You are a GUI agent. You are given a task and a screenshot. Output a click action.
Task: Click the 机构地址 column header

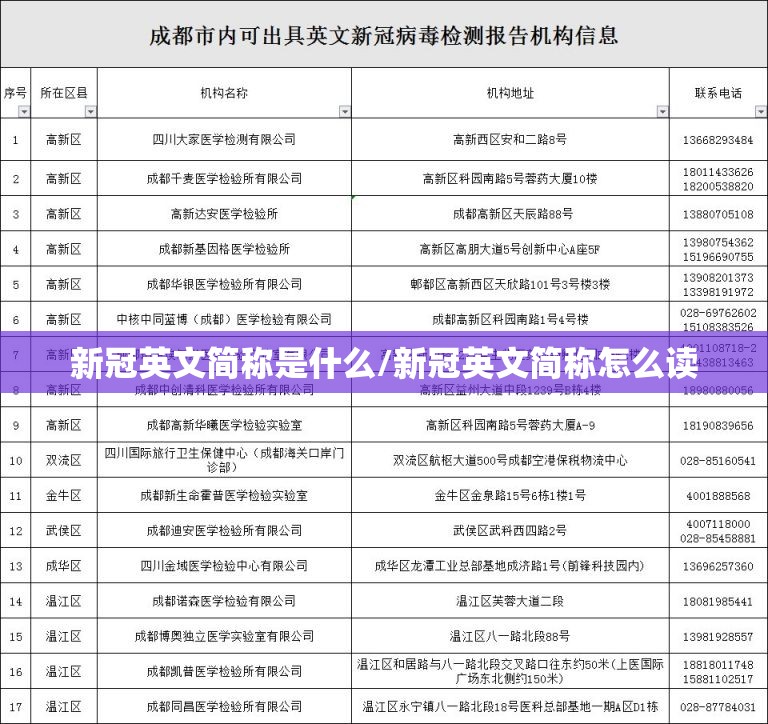point(510,93)
